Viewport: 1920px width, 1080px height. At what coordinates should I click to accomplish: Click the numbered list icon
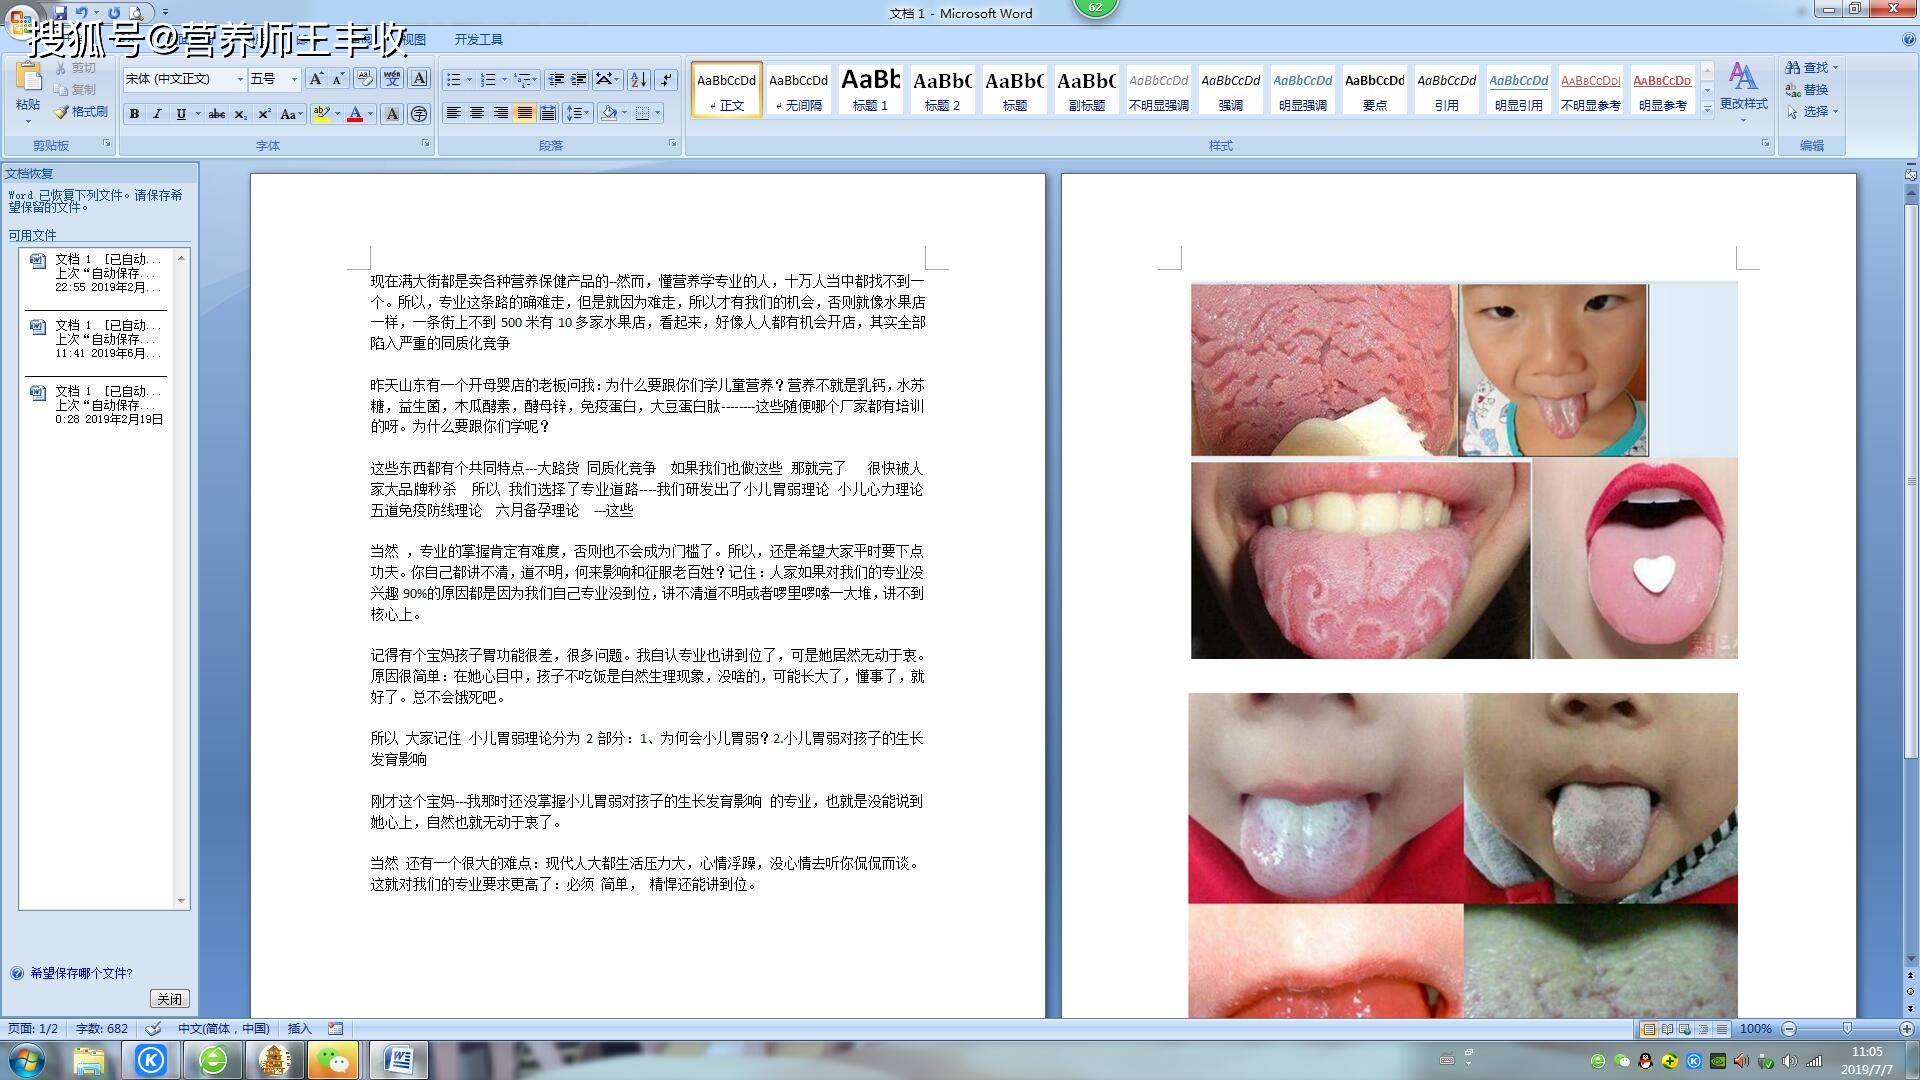488,79
